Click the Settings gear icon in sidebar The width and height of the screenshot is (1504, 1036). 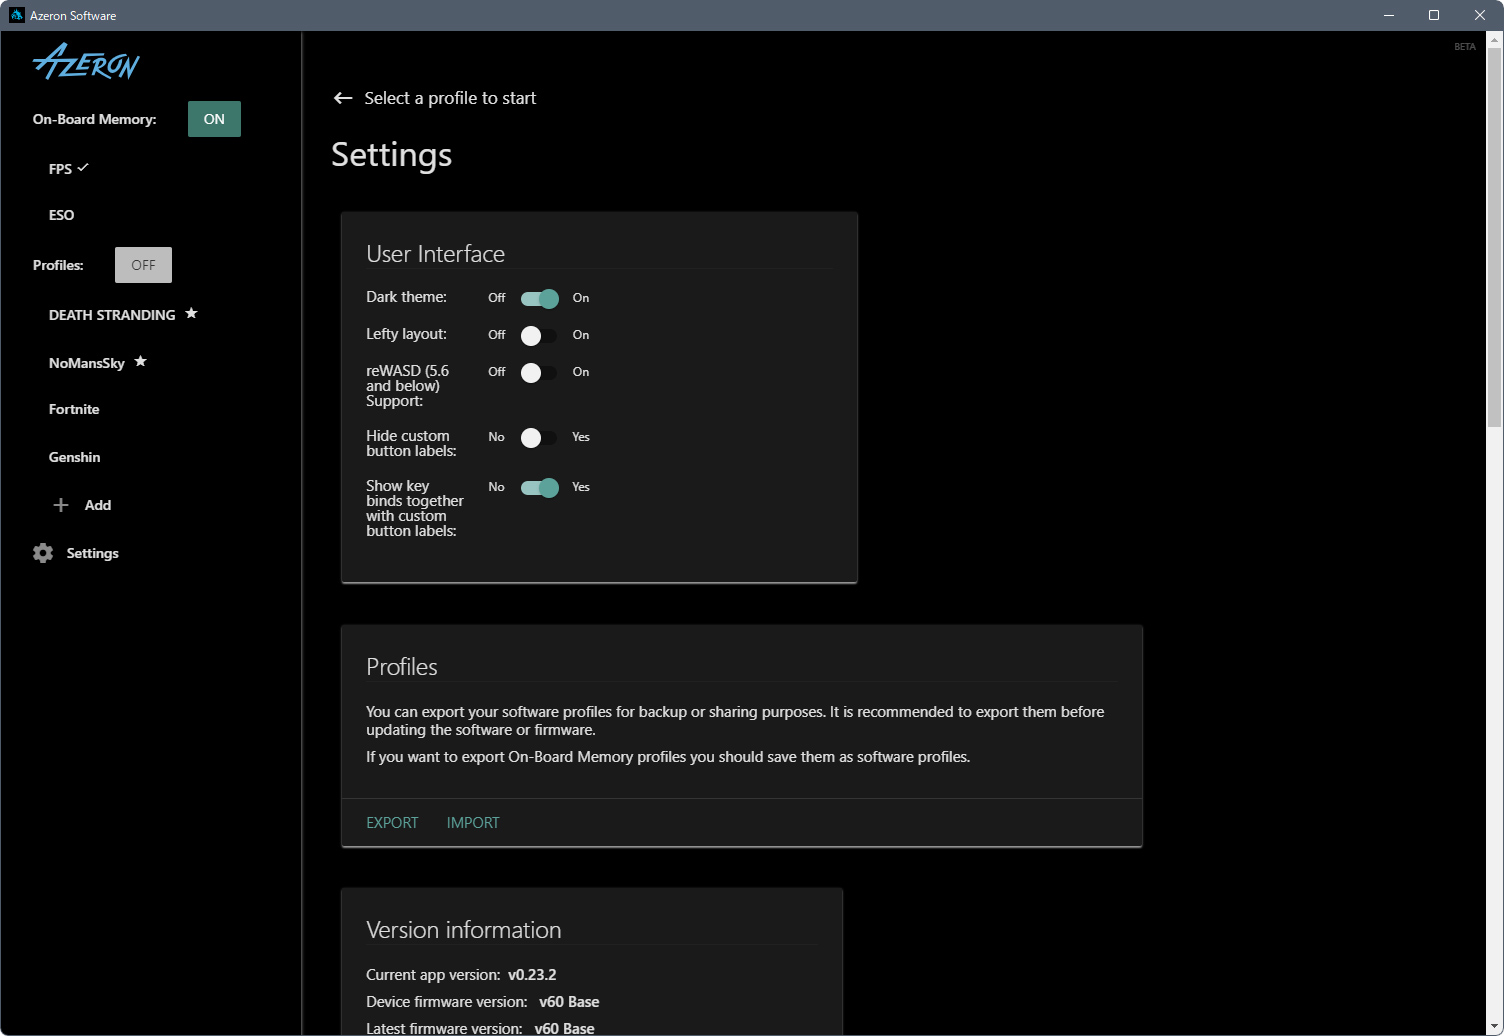point(43,553)
